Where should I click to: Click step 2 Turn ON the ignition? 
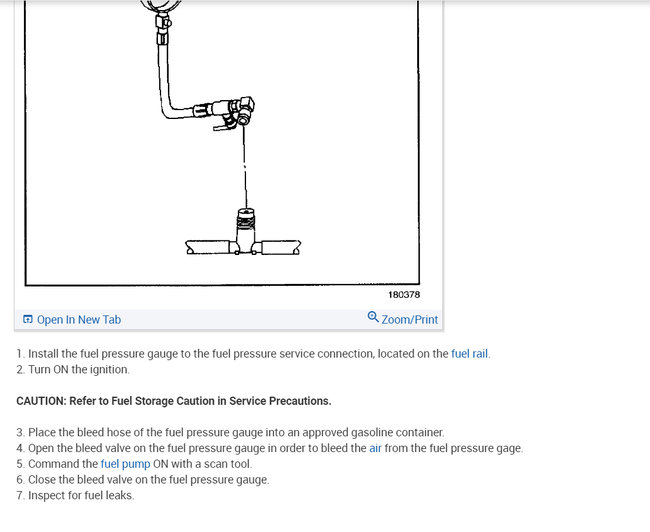[73, 369]
